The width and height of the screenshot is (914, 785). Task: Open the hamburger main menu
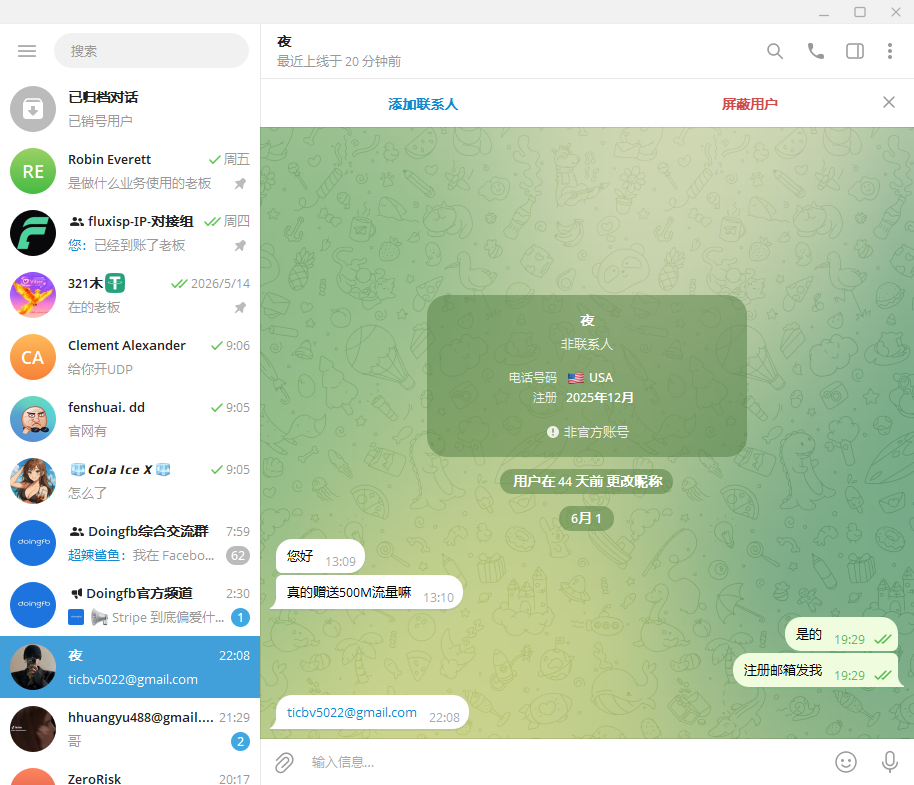tap(27, 51)
